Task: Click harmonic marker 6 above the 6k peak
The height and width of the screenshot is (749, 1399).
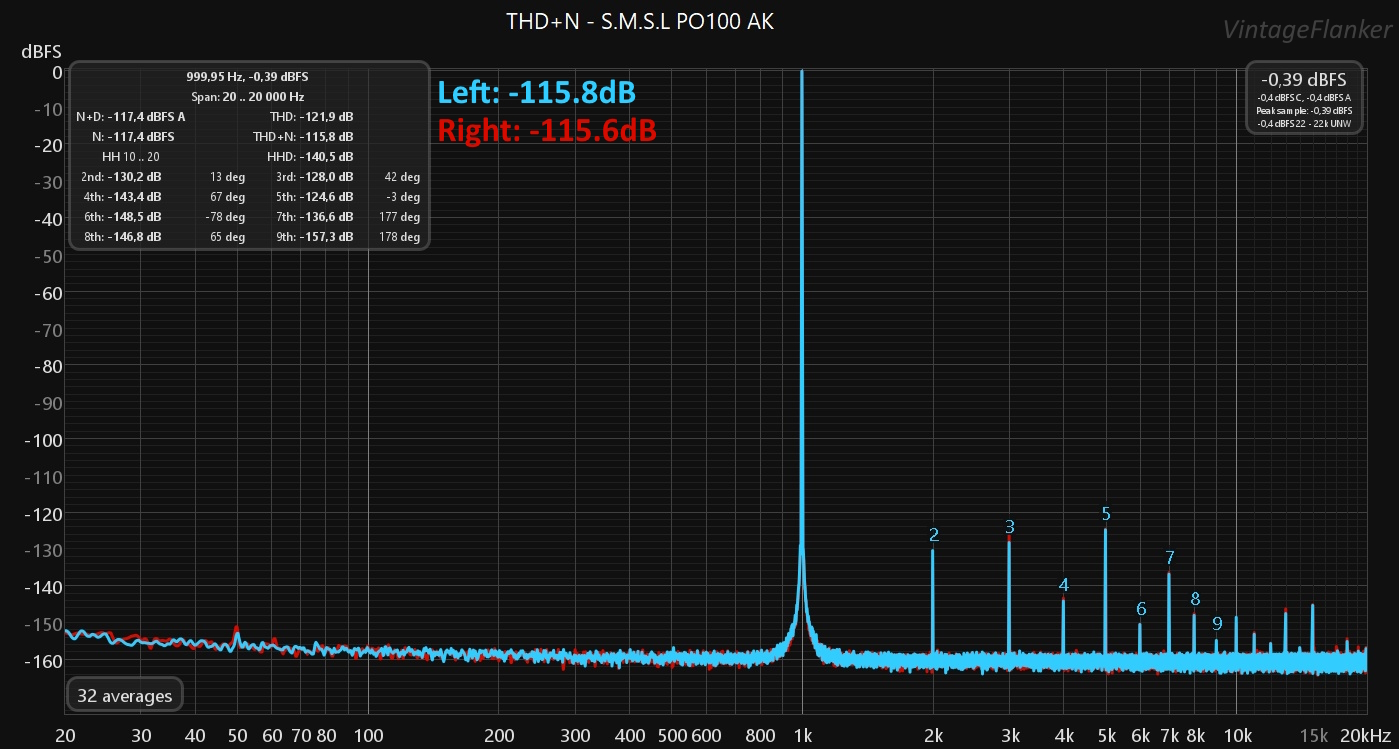Action: (x=1141, y=609)
